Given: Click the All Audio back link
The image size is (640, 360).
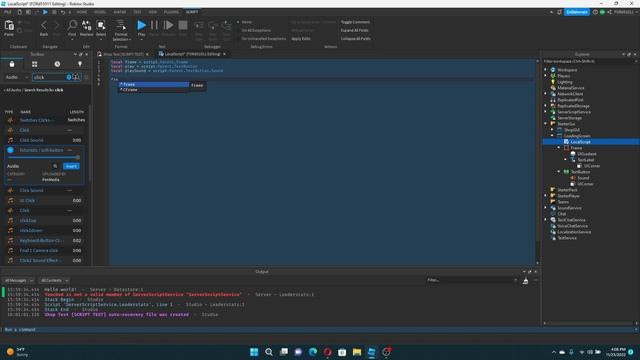Looking at the screenshot, I should 12,90.
